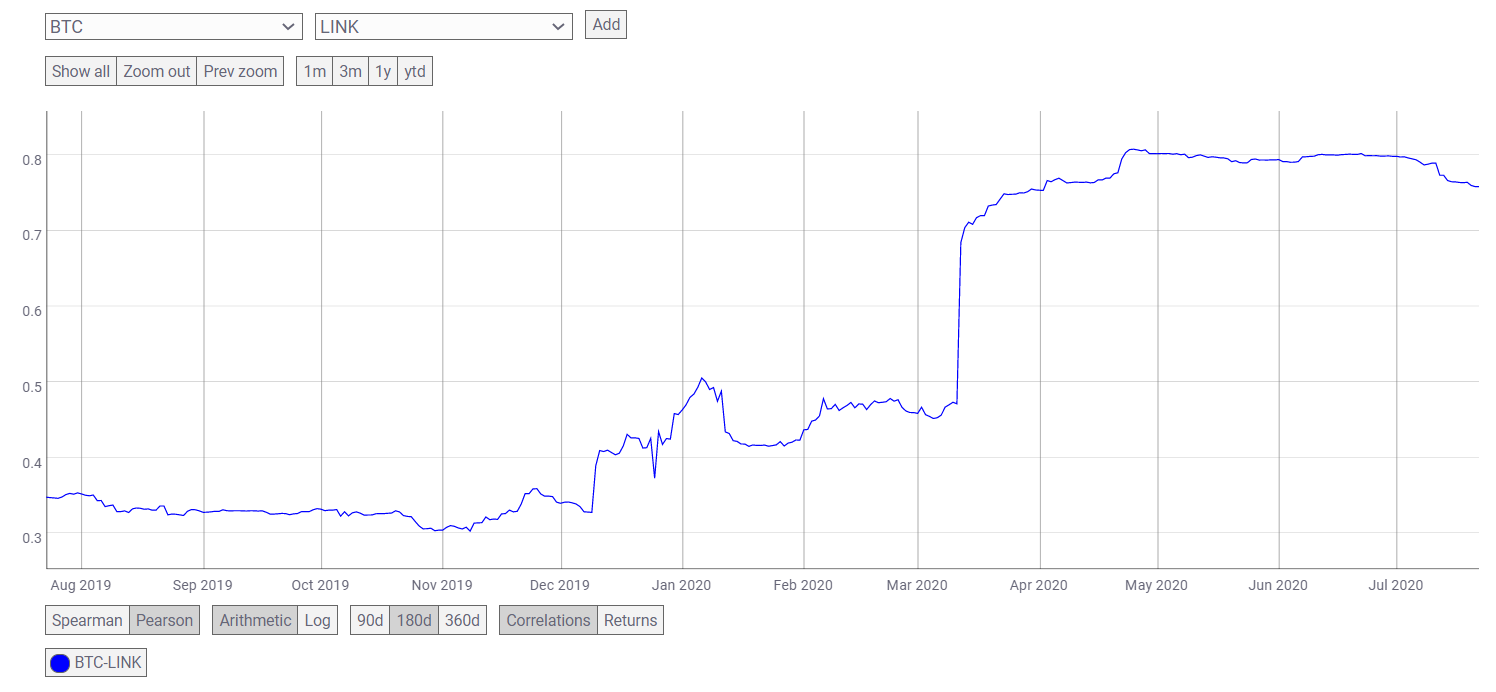1496x692 pixels.
Task: Choose the 90d rolling window
Action: (370, 620)
